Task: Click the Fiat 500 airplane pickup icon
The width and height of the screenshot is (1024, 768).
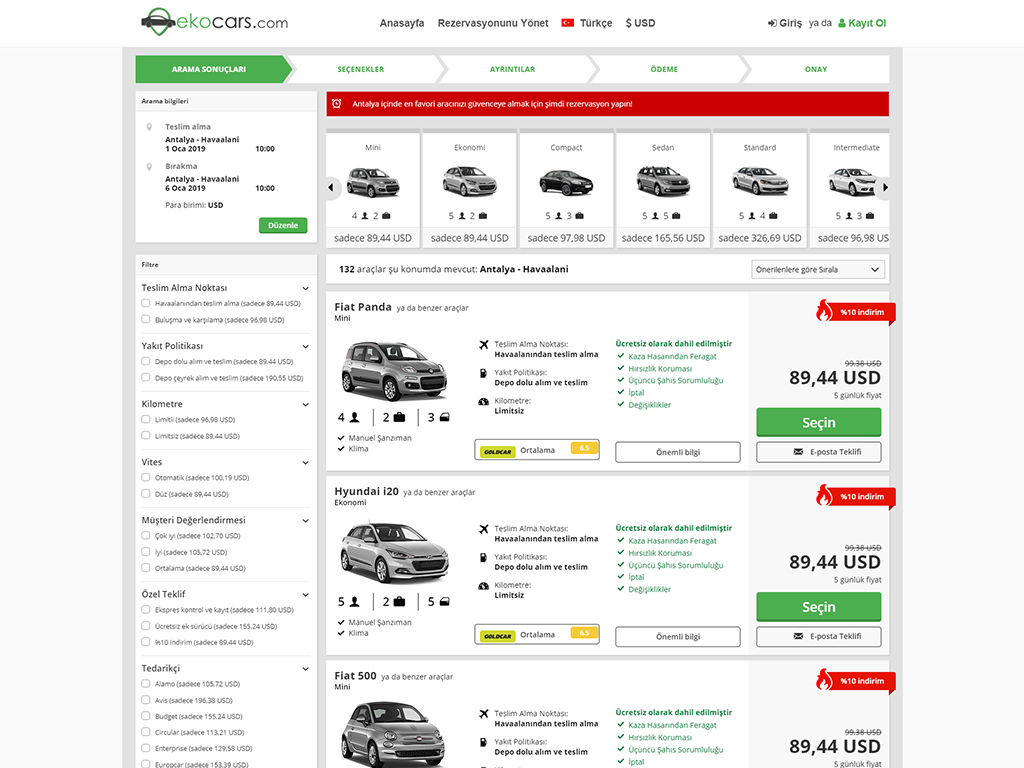Action: pyautogui.click(x=483, y=714)
